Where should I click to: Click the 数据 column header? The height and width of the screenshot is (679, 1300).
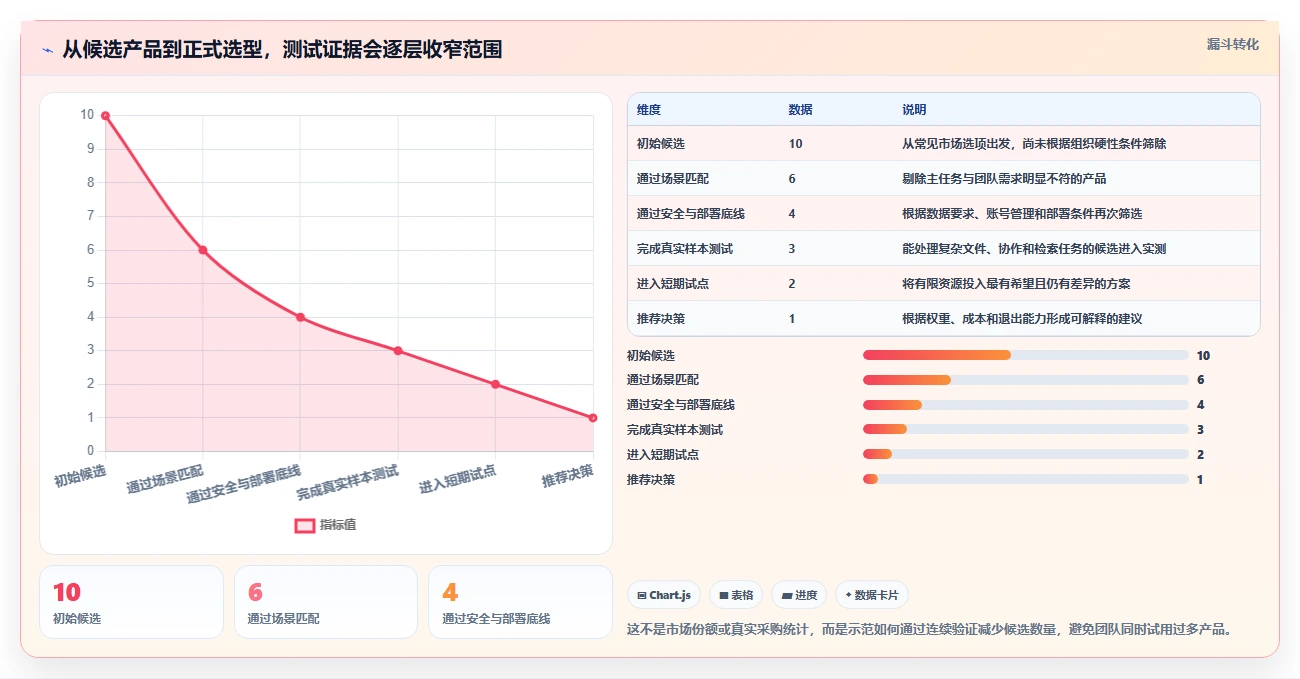[800, 110]
